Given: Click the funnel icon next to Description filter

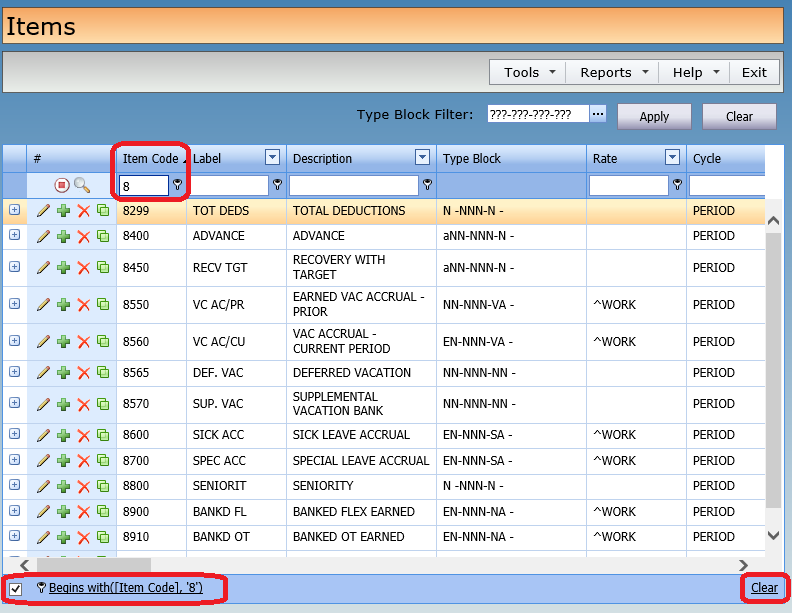Looking at the screenshot, I should (x=427, y=185).
